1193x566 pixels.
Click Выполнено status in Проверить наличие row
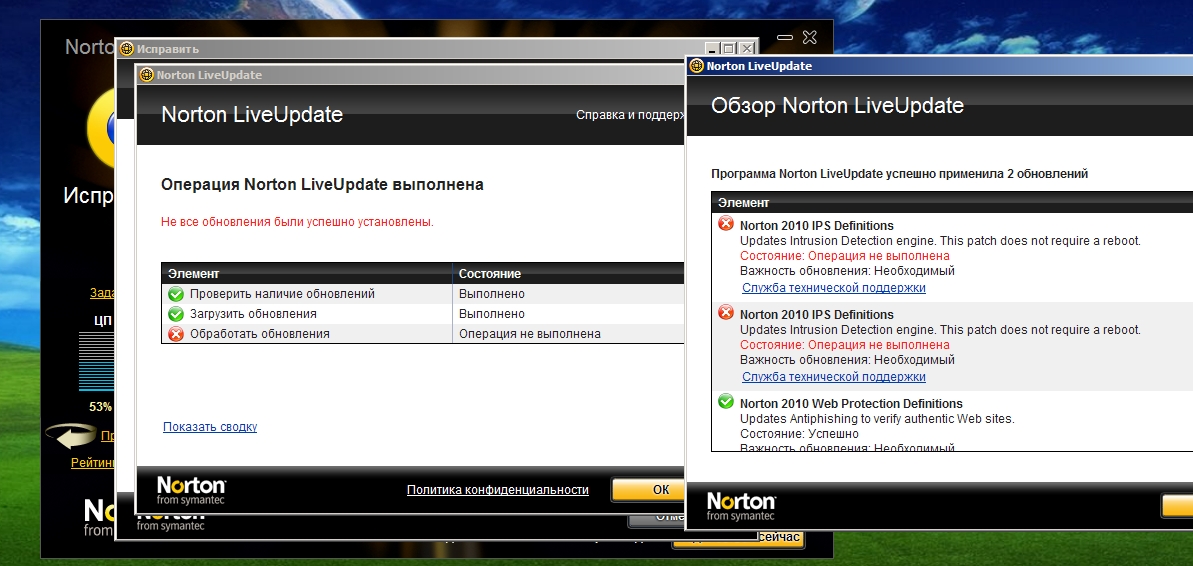(x=492, y=294)
